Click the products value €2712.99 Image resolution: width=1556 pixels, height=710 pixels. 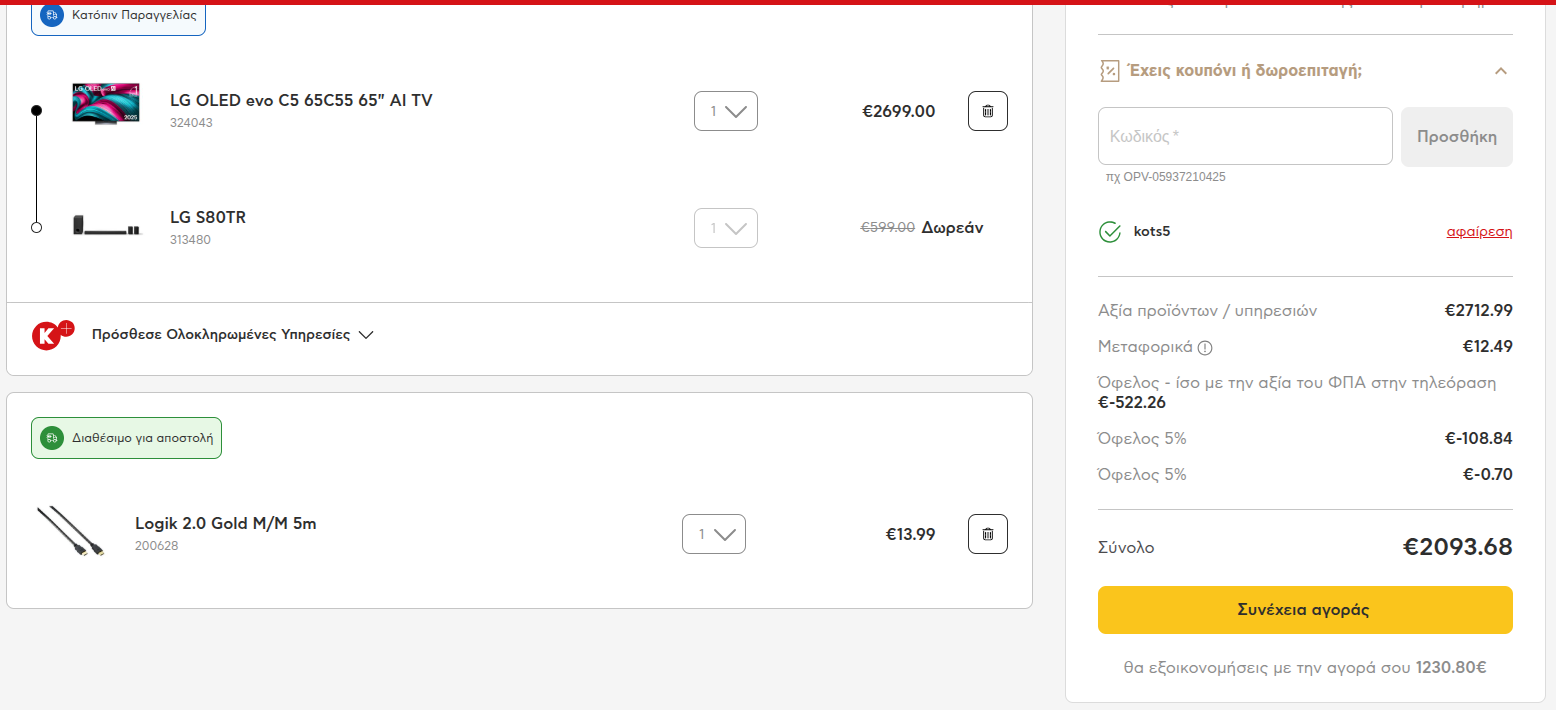click(1479, 311)
